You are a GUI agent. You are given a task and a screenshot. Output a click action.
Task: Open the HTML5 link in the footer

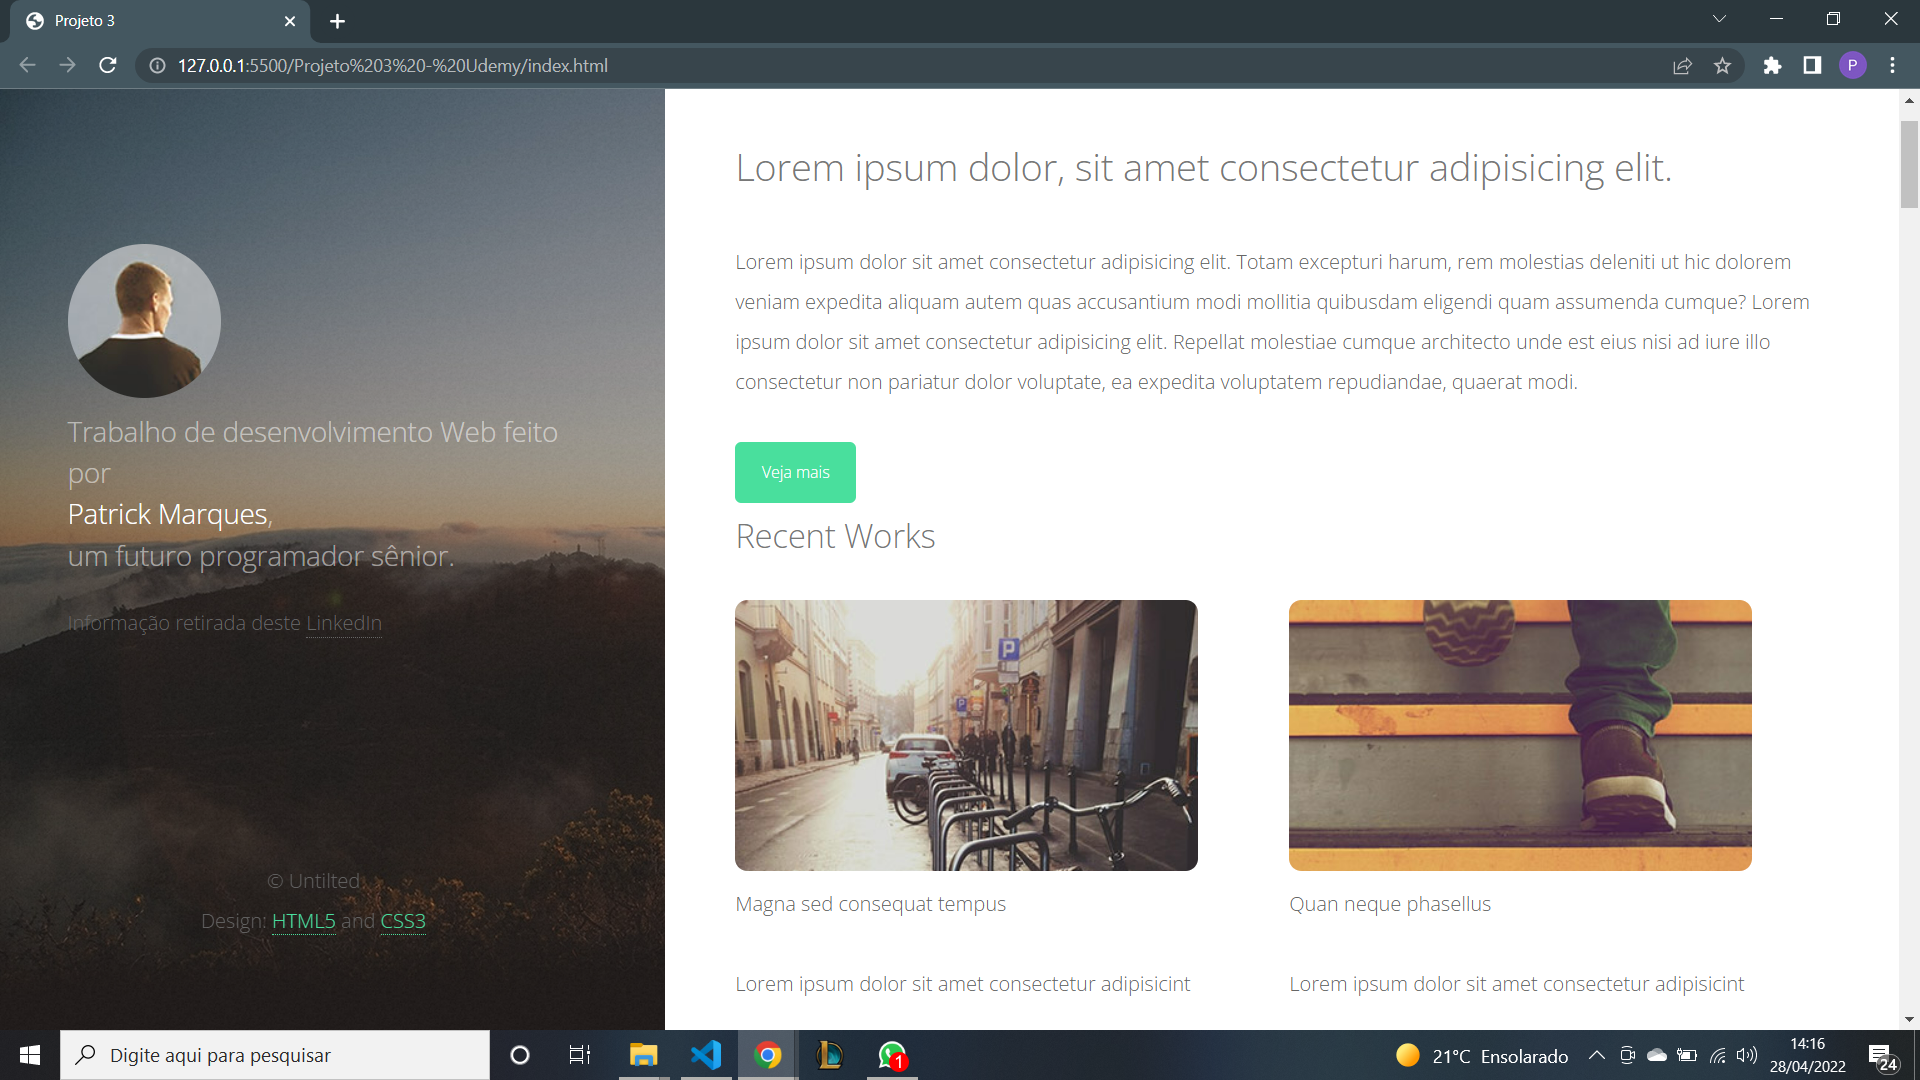tap(304, 921)
